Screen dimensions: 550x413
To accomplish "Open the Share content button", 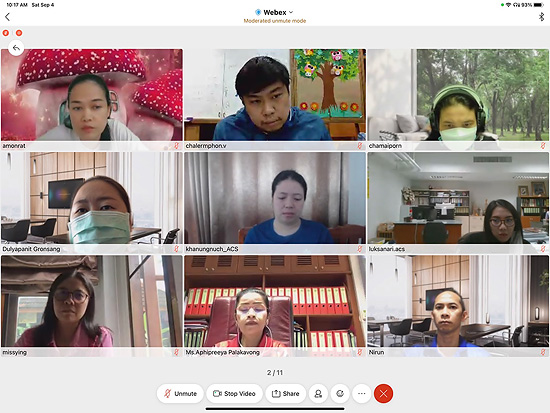I will point(286,393).
